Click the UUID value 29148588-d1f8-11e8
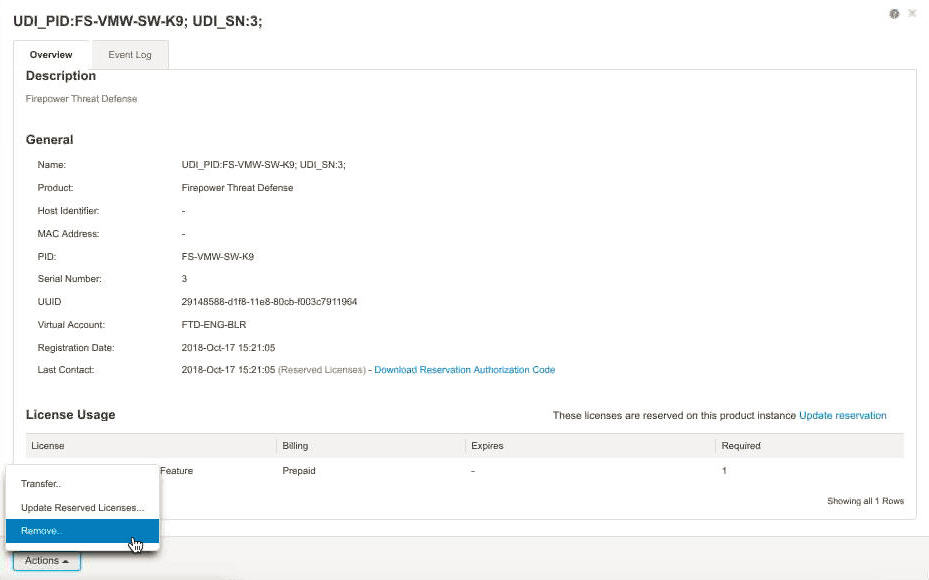Screen dimensions: 929x580 (269, 302)
